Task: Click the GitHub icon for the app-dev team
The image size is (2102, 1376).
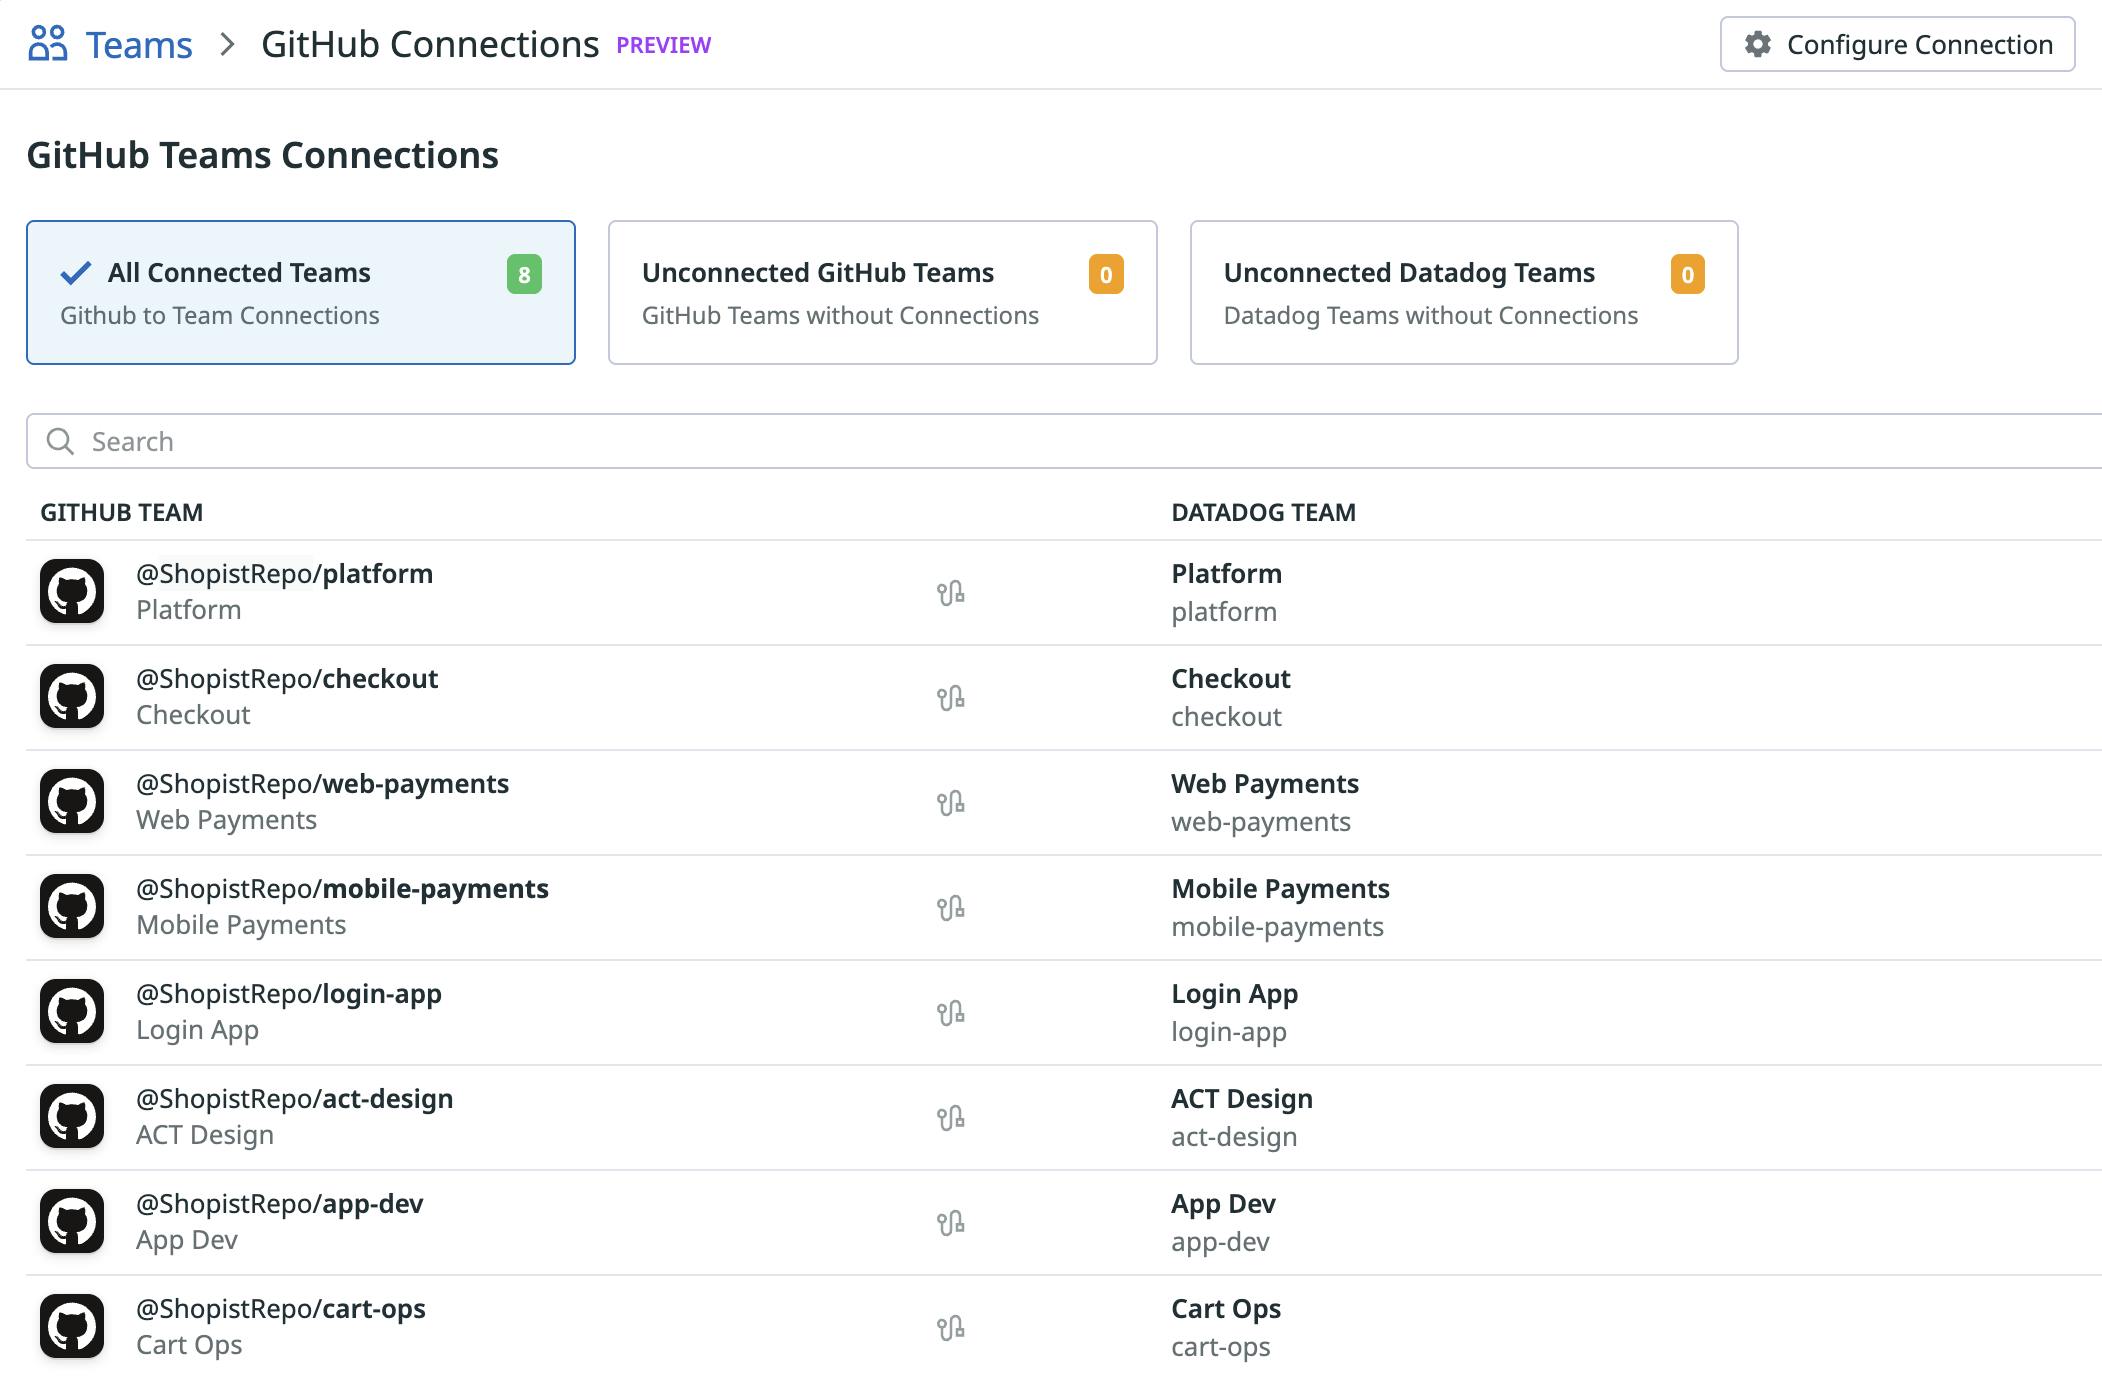Action: (x=73, y=1221)
